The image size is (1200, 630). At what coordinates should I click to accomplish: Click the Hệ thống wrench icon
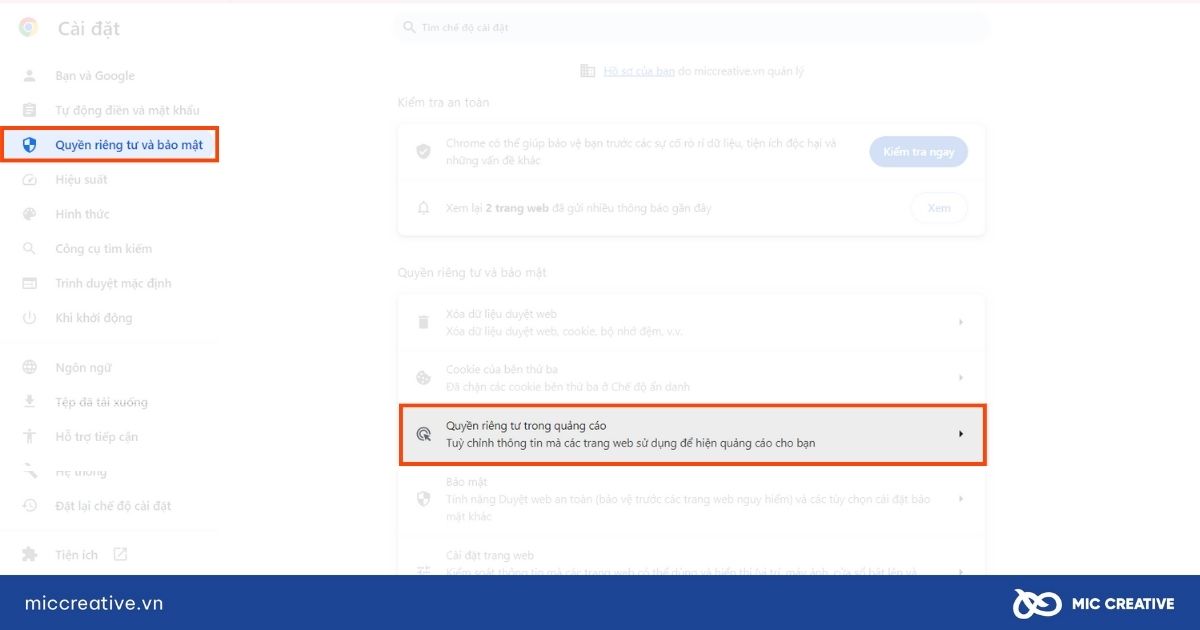30,471
